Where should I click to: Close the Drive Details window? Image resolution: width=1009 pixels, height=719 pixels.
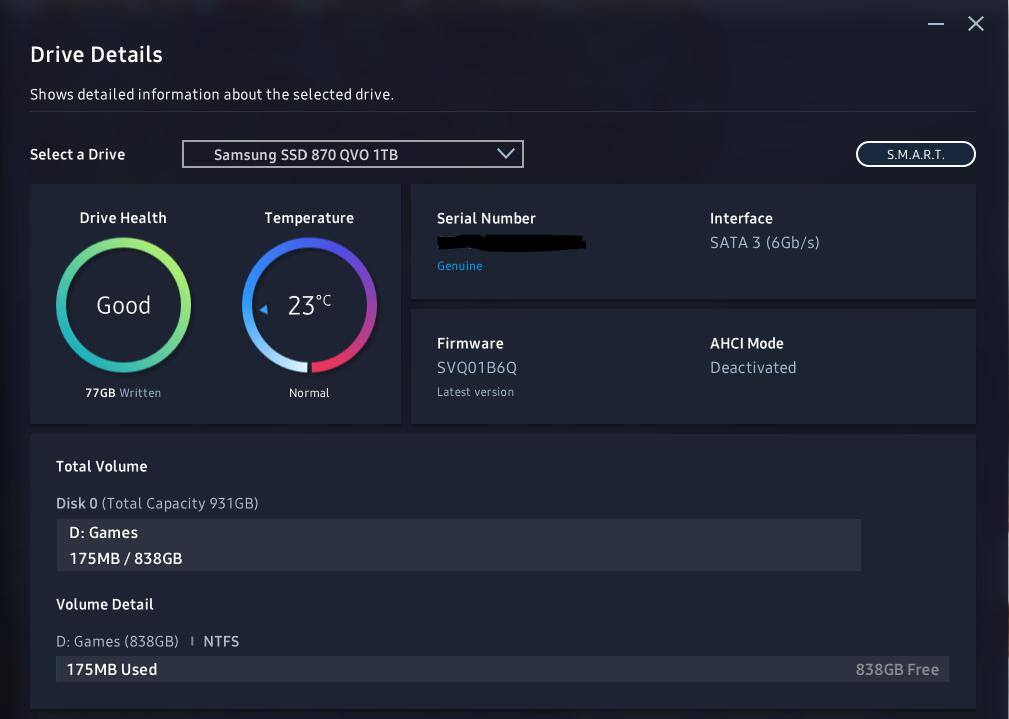(976, 24)
